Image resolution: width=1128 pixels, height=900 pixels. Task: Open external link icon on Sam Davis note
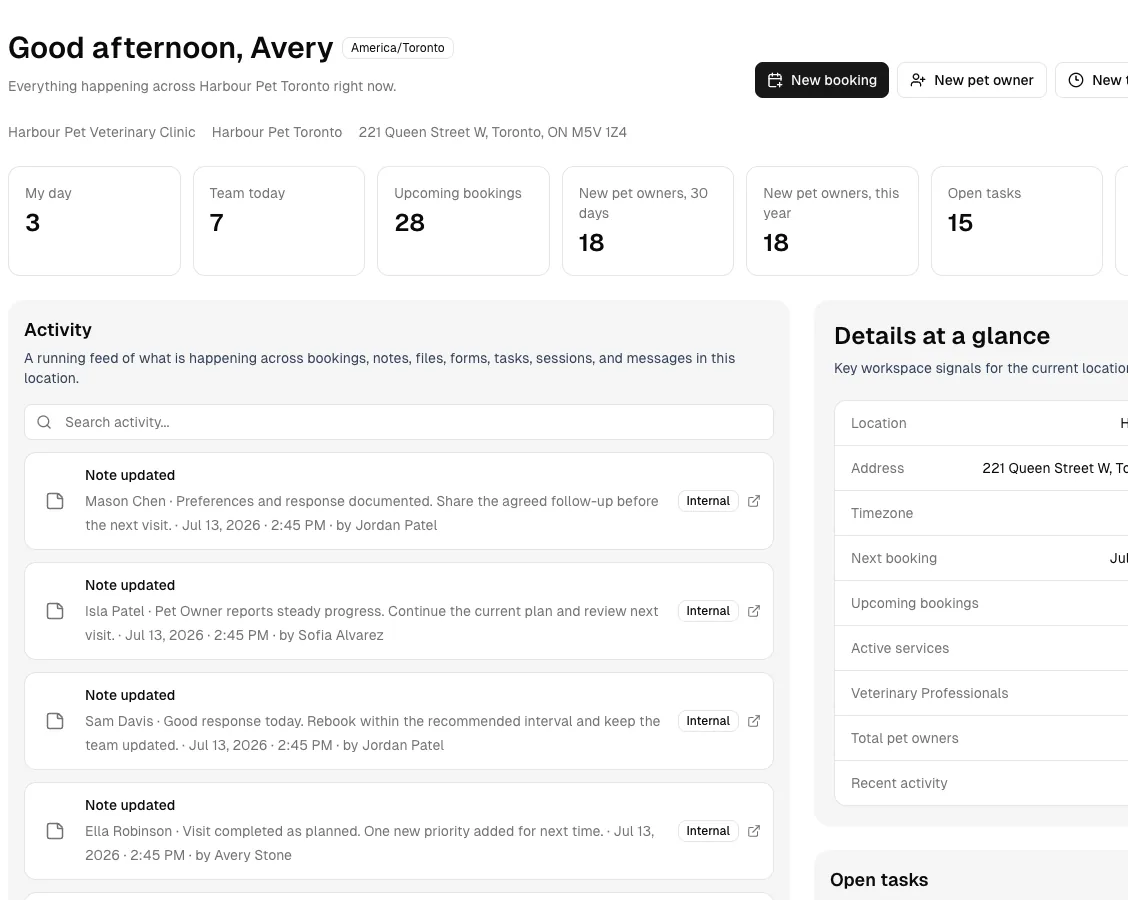pyautogui.click(x=753, y=721)
